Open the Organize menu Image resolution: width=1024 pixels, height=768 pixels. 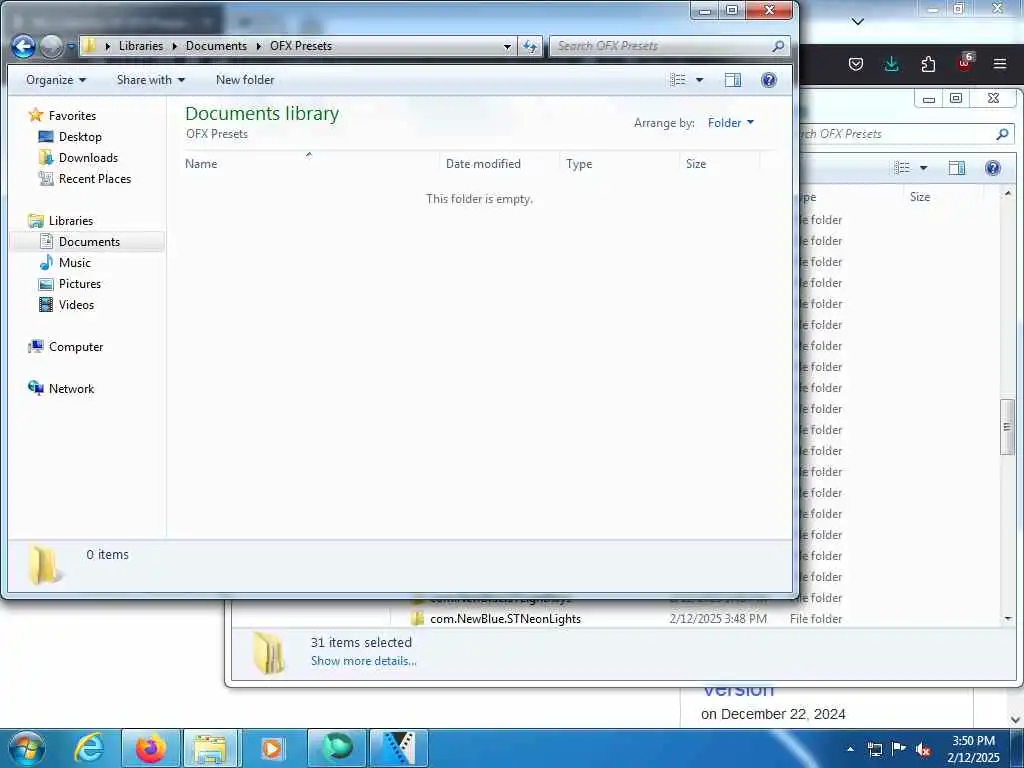tap(56, 80)
